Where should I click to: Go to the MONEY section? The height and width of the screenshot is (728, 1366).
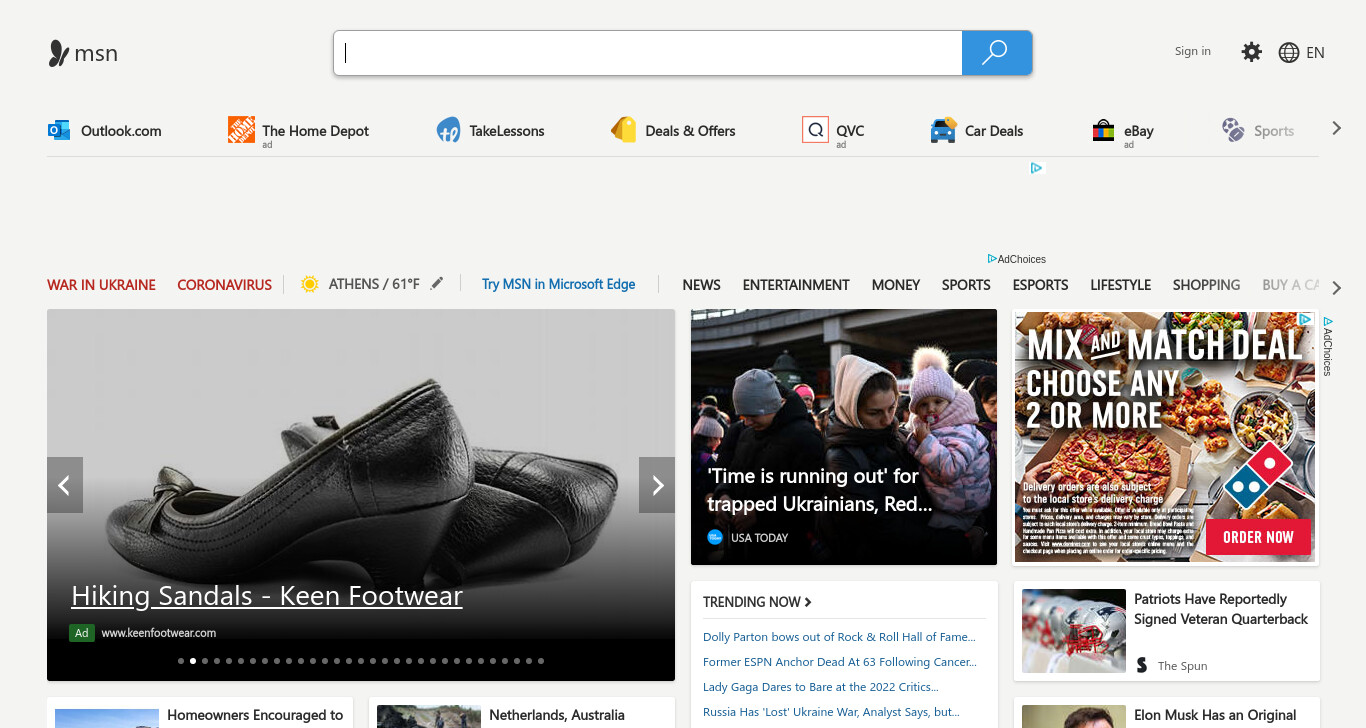tap(895, 285)
